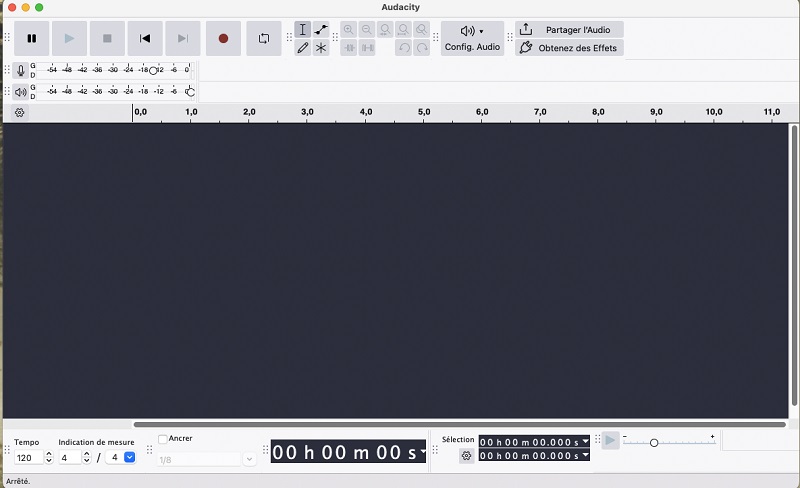Enable the Ancrer checkbox

click(x=163, y=439)
